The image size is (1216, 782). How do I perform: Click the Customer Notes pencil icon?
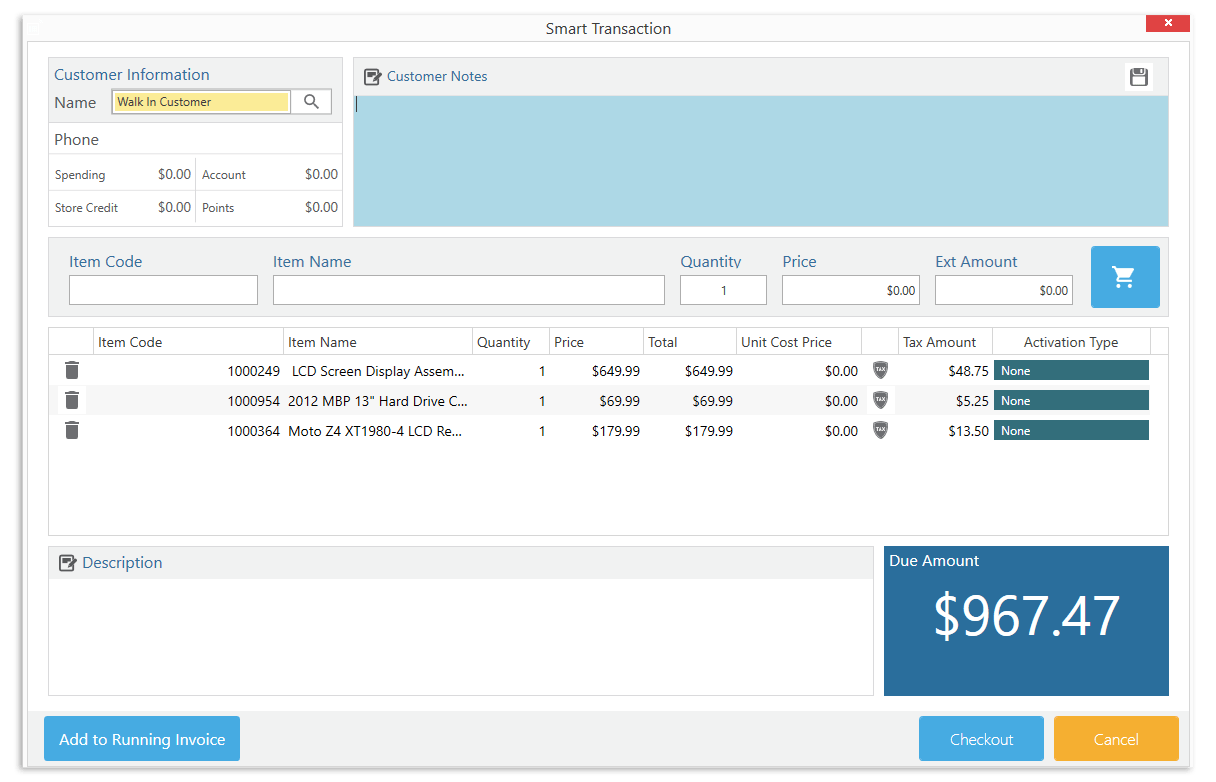tap(372, 76)
